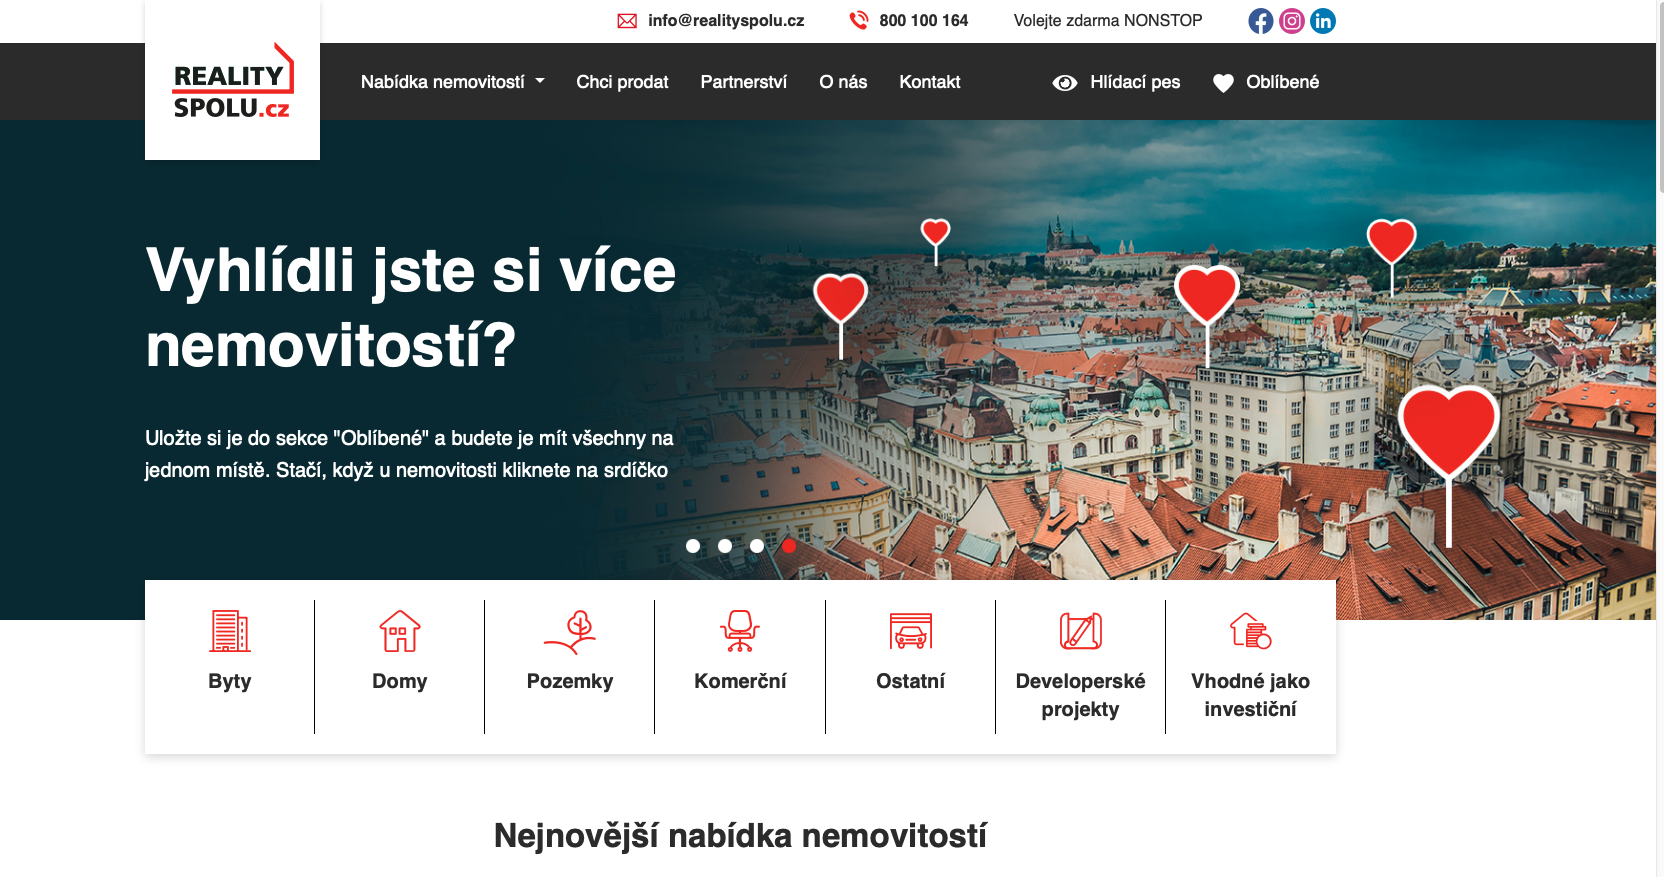
Task: Open the Facebook social icon
Action: [x=1260, y=21]
